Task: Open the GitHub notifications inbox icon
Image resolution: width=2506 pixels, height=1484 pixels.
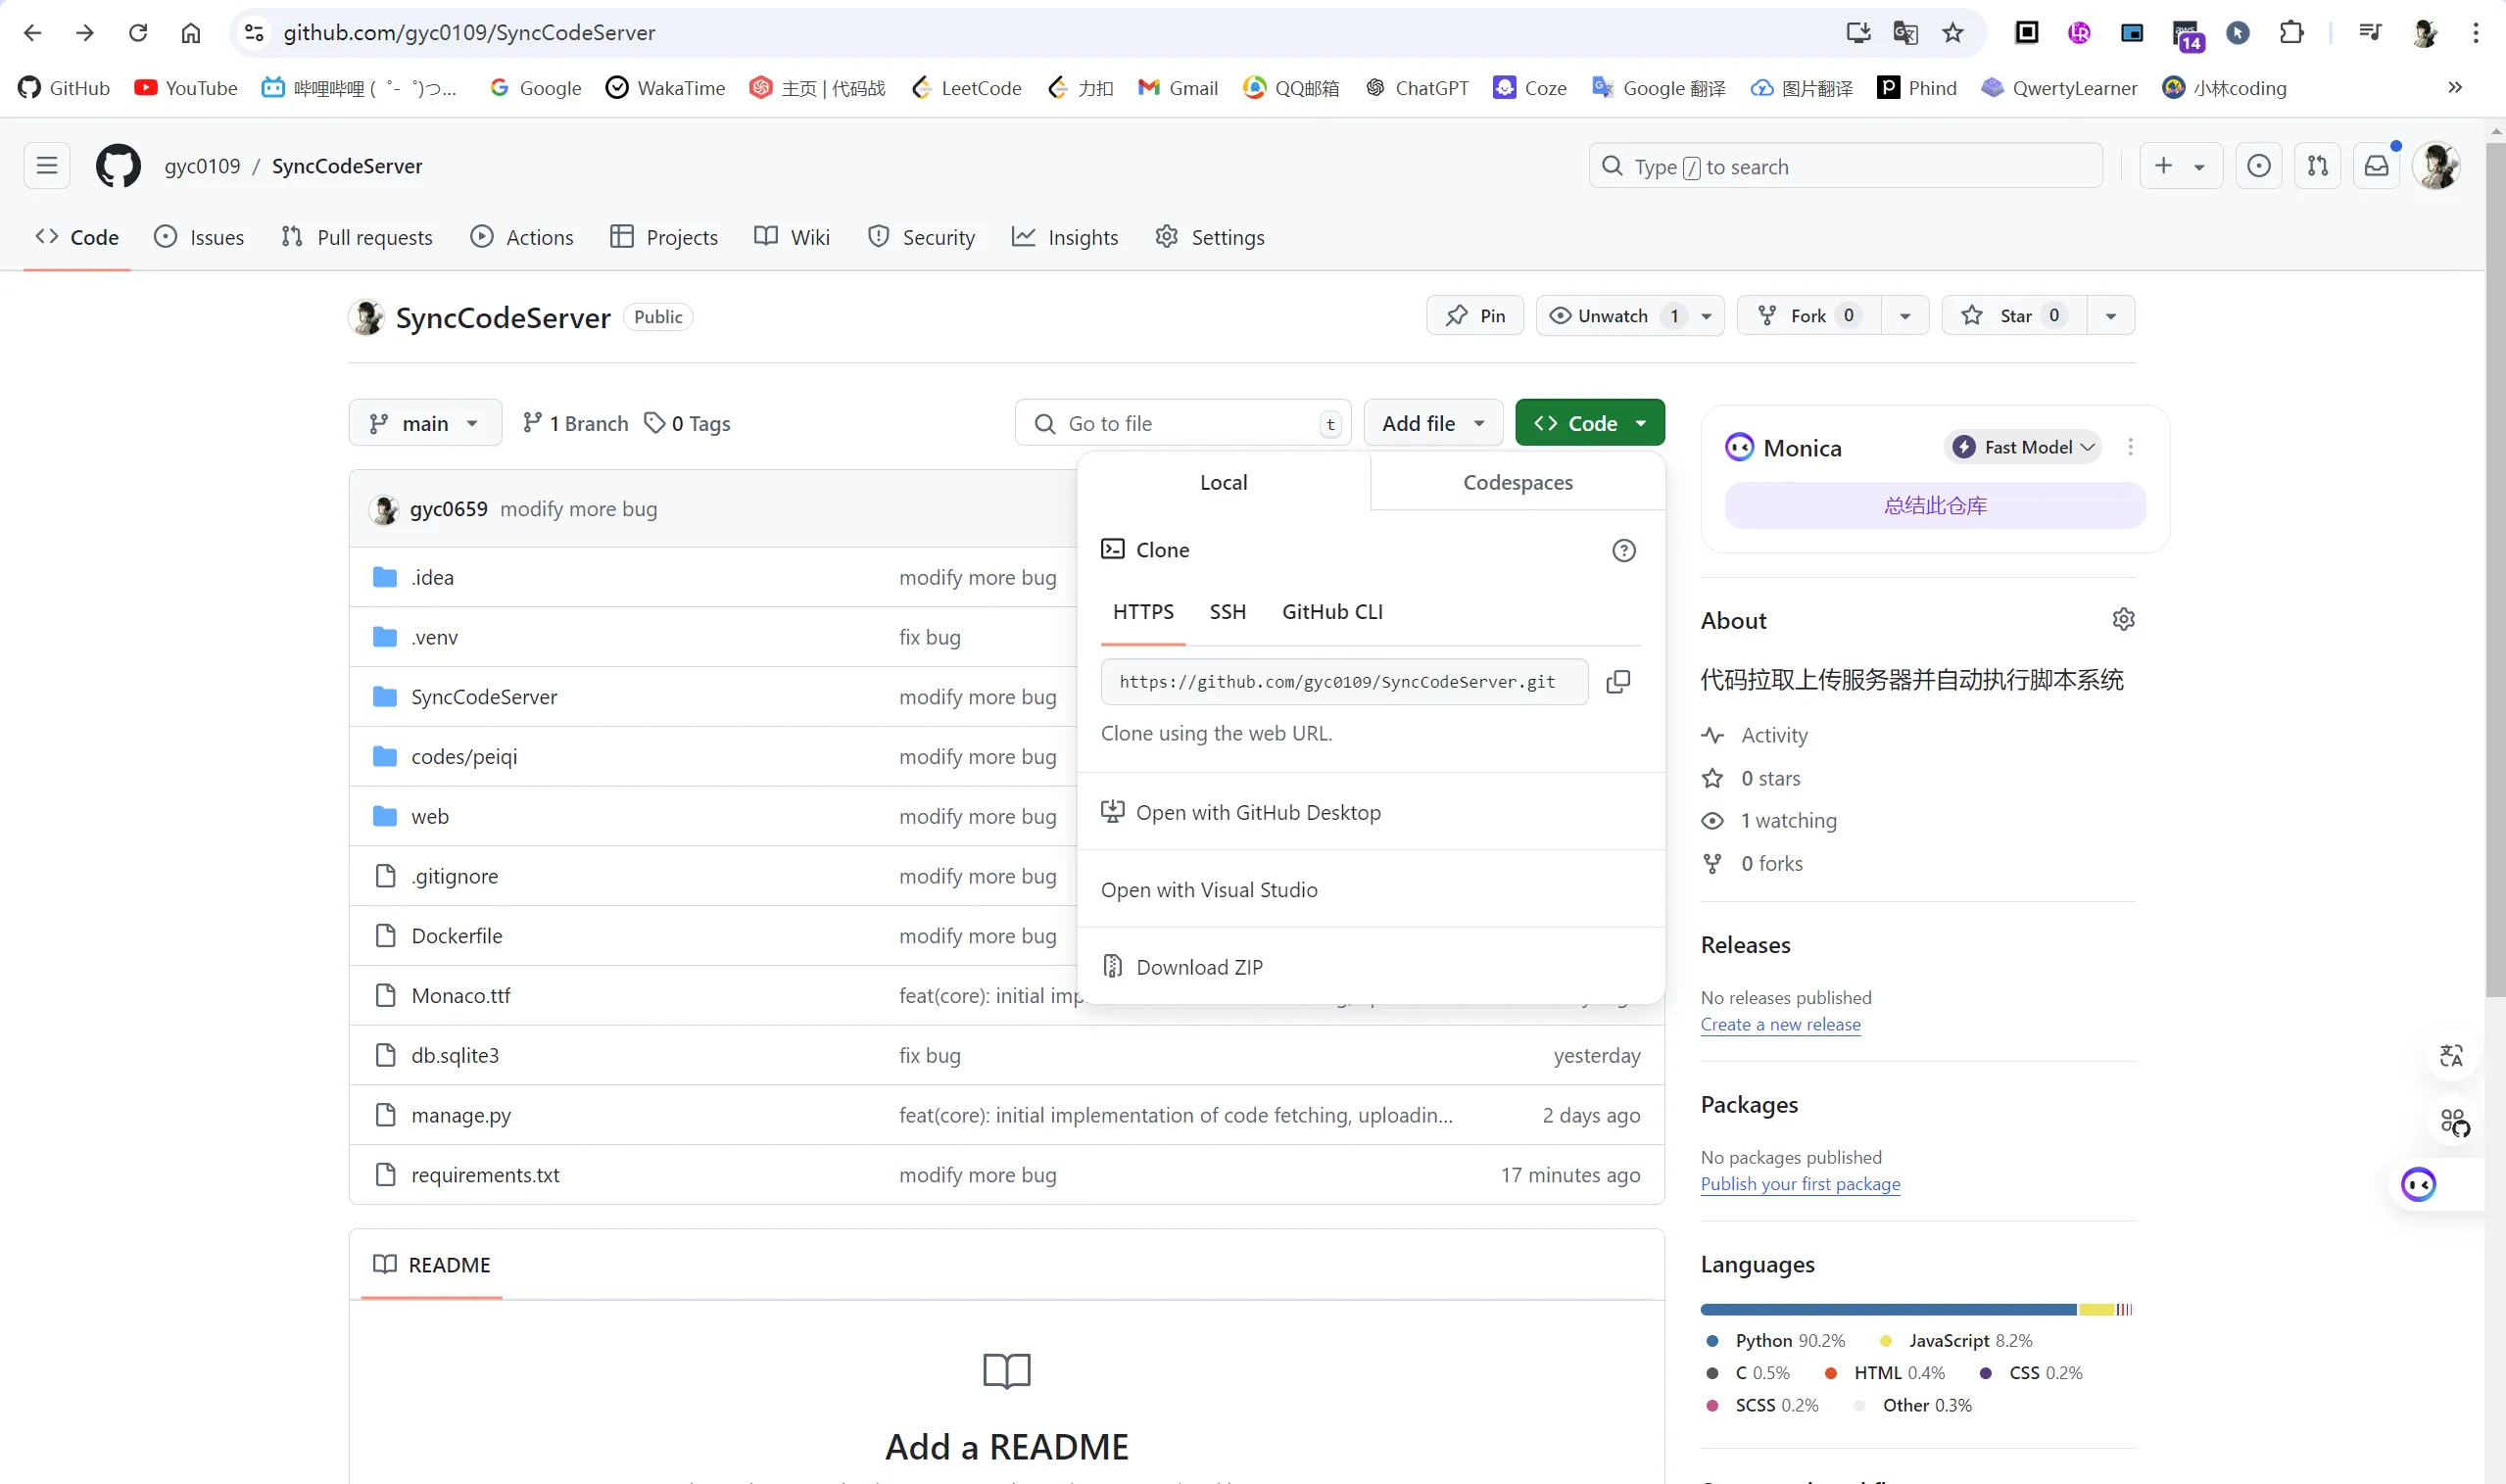Action: click(x=2376, y=166)
